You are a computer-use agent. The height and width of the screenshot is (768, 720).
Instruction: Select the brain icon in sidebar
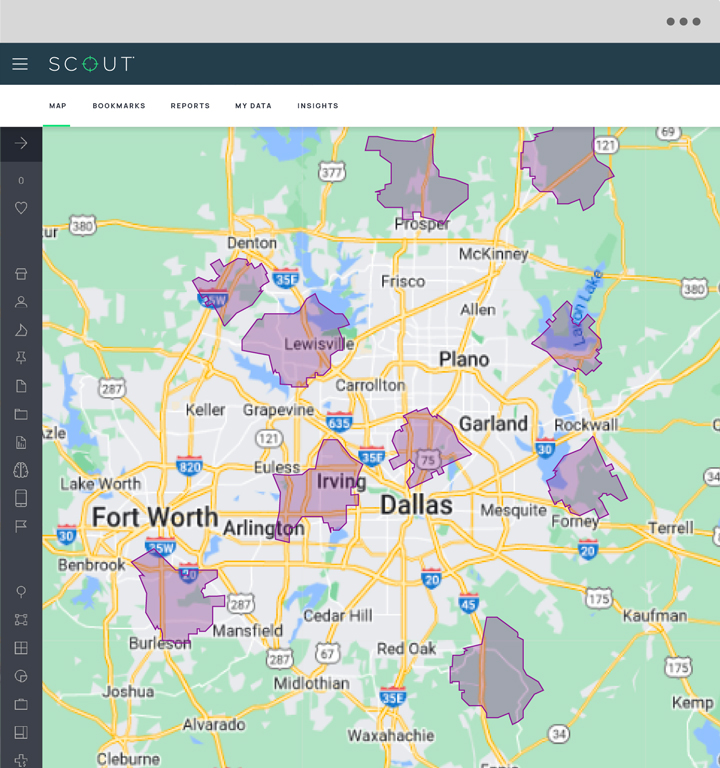click(21, 470)
